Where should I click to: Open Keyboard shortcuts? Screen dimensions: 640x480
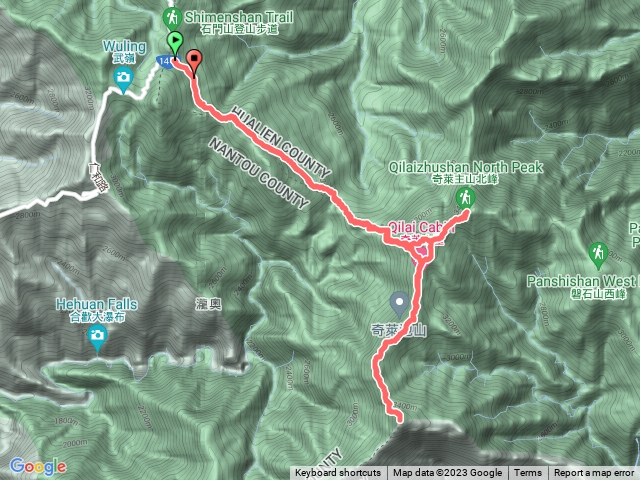[x=338, y=473]
